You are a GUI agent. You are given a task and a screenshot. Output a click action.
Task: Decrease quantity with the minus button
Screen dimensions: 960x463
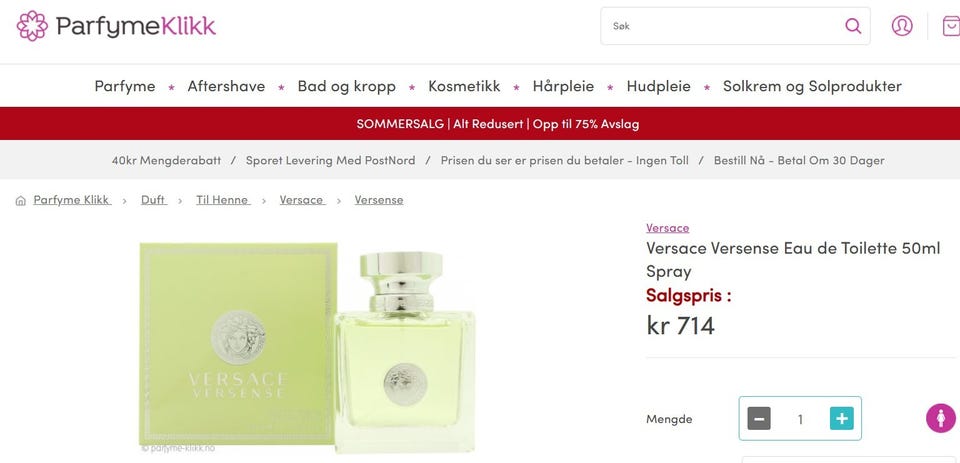pos(759,419)
